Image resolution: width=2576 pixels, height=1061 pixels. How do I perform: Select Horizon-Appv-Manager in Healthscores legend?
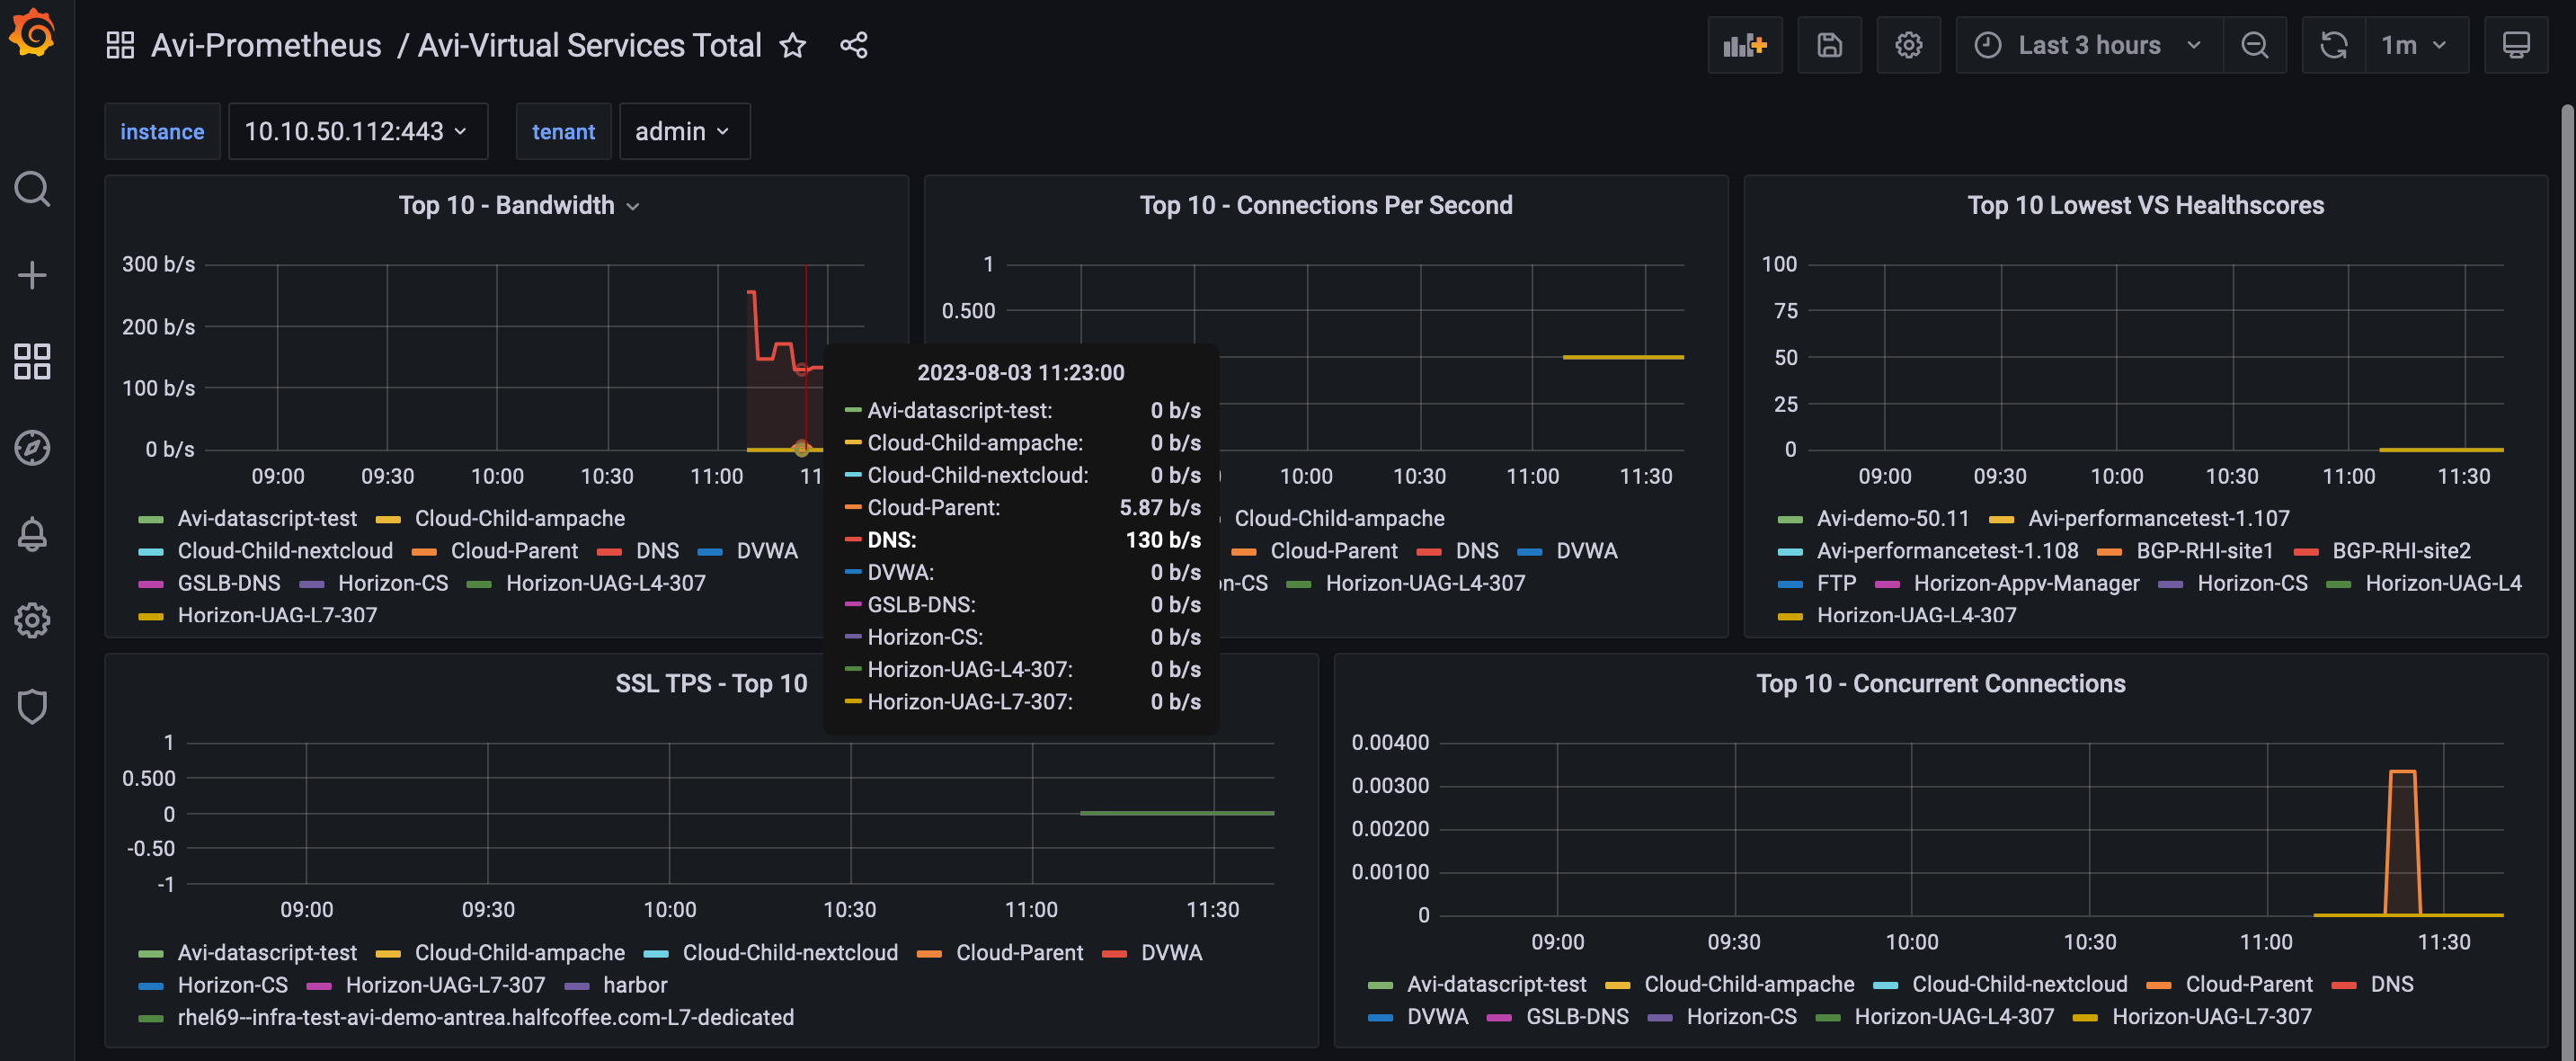2026,583
